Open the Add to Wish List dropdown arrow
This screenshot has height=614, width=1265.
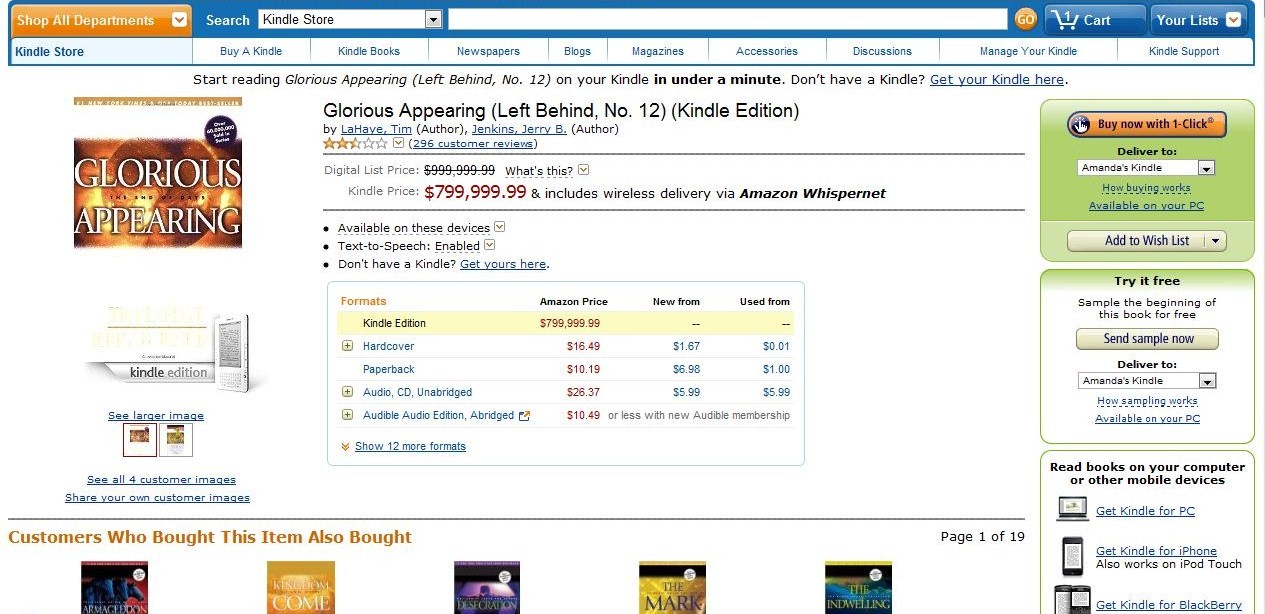[x=1216, y=241]
